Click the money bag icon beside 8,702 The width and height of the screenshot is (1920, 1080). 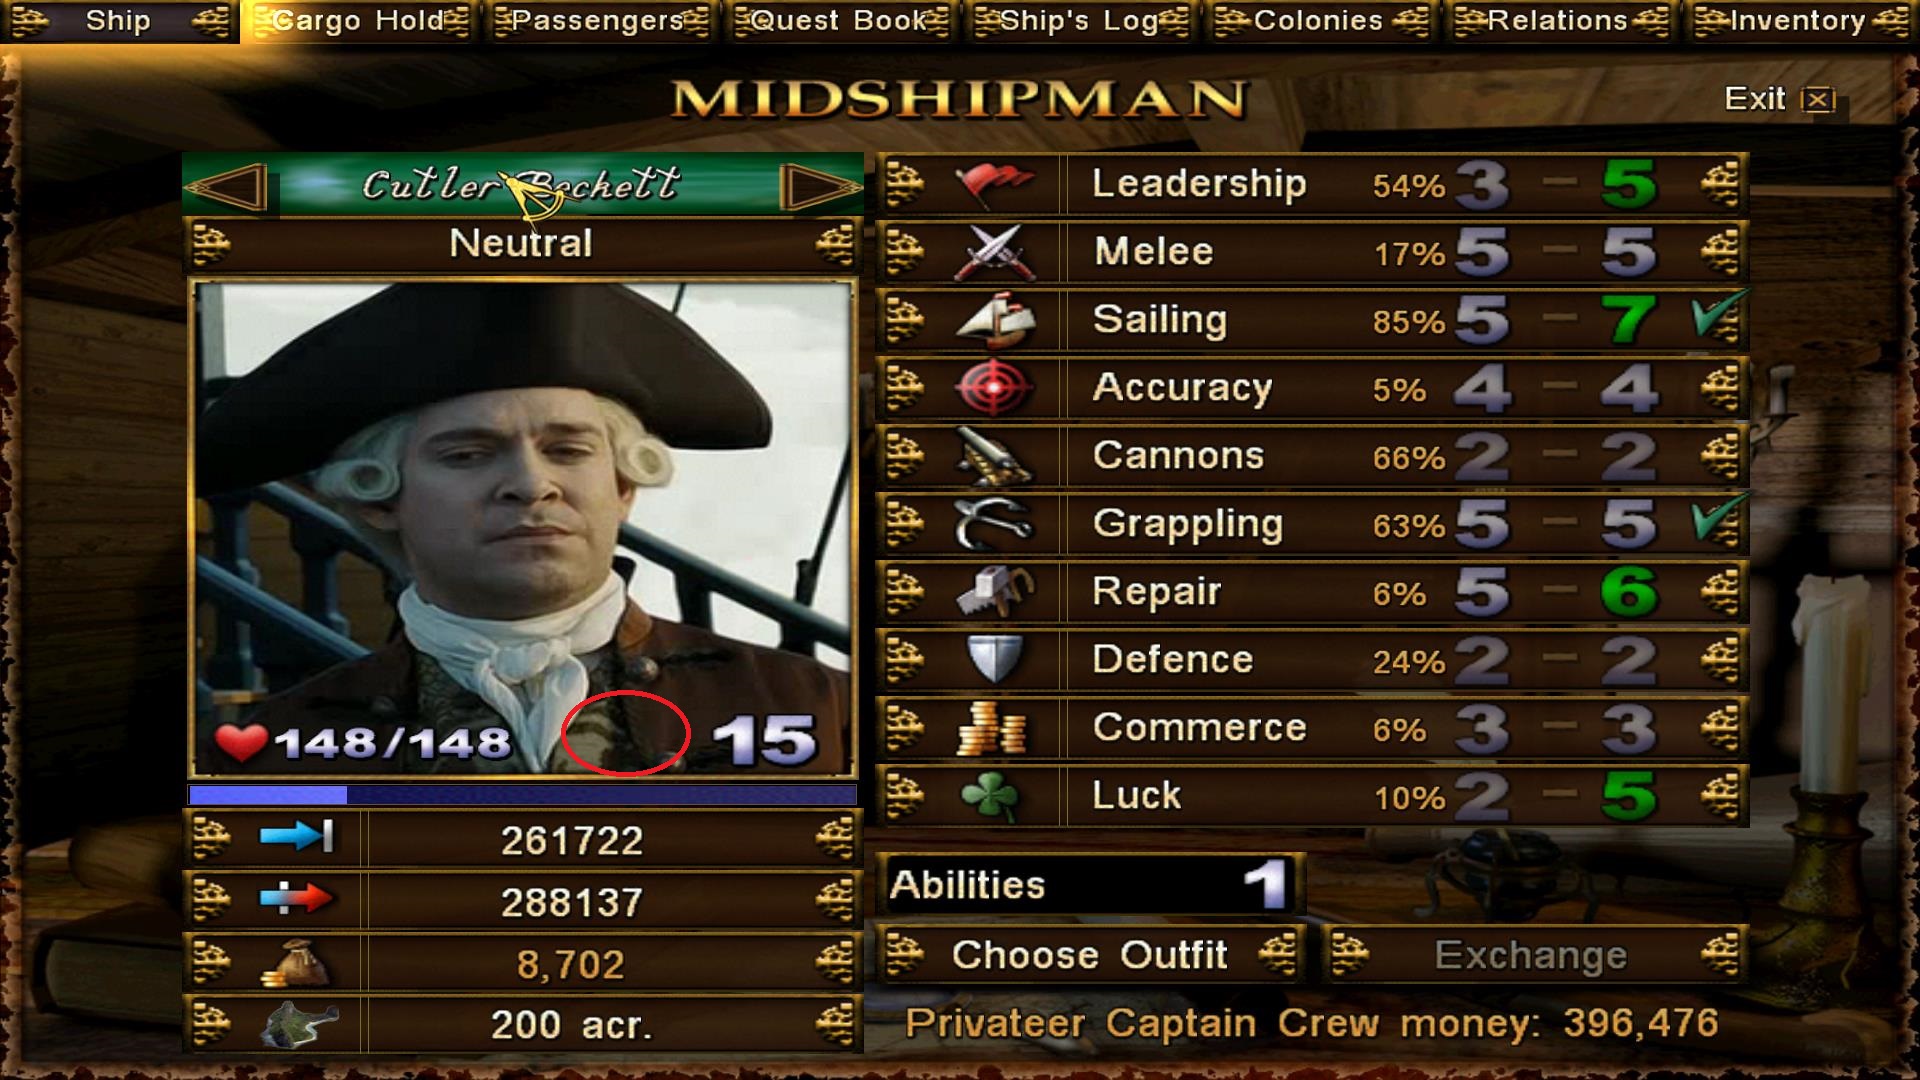pos(296,964)
